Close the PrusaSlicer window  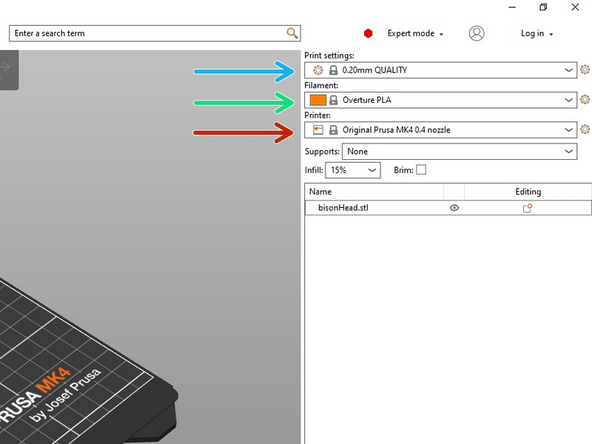(575, 7)
